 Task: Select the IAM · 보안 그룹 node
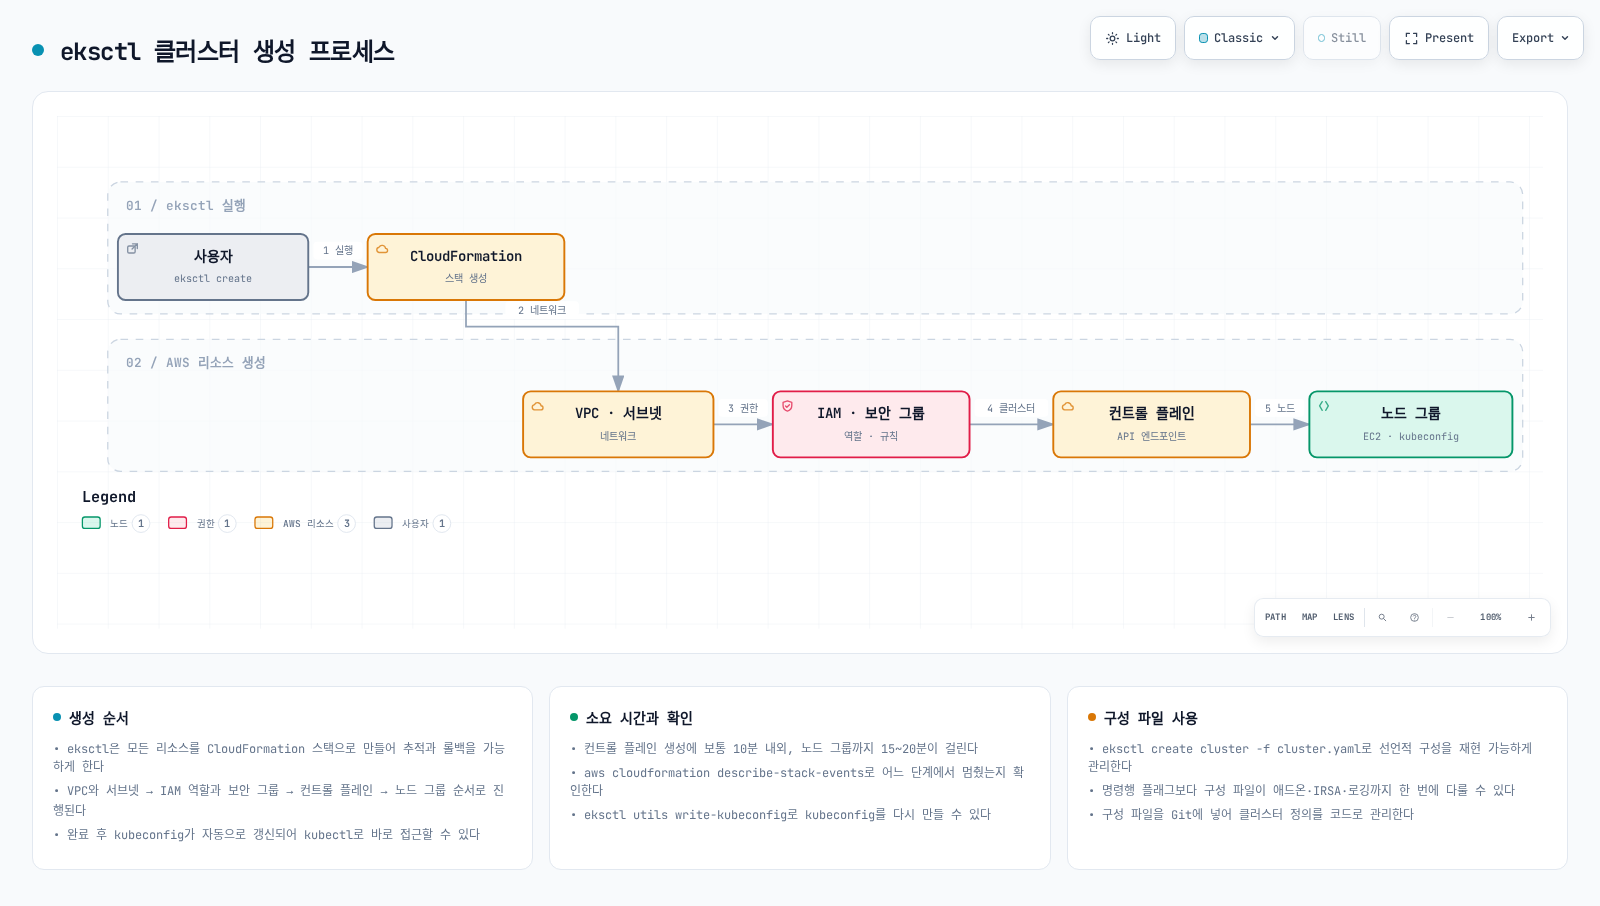[x=871, y=424]
